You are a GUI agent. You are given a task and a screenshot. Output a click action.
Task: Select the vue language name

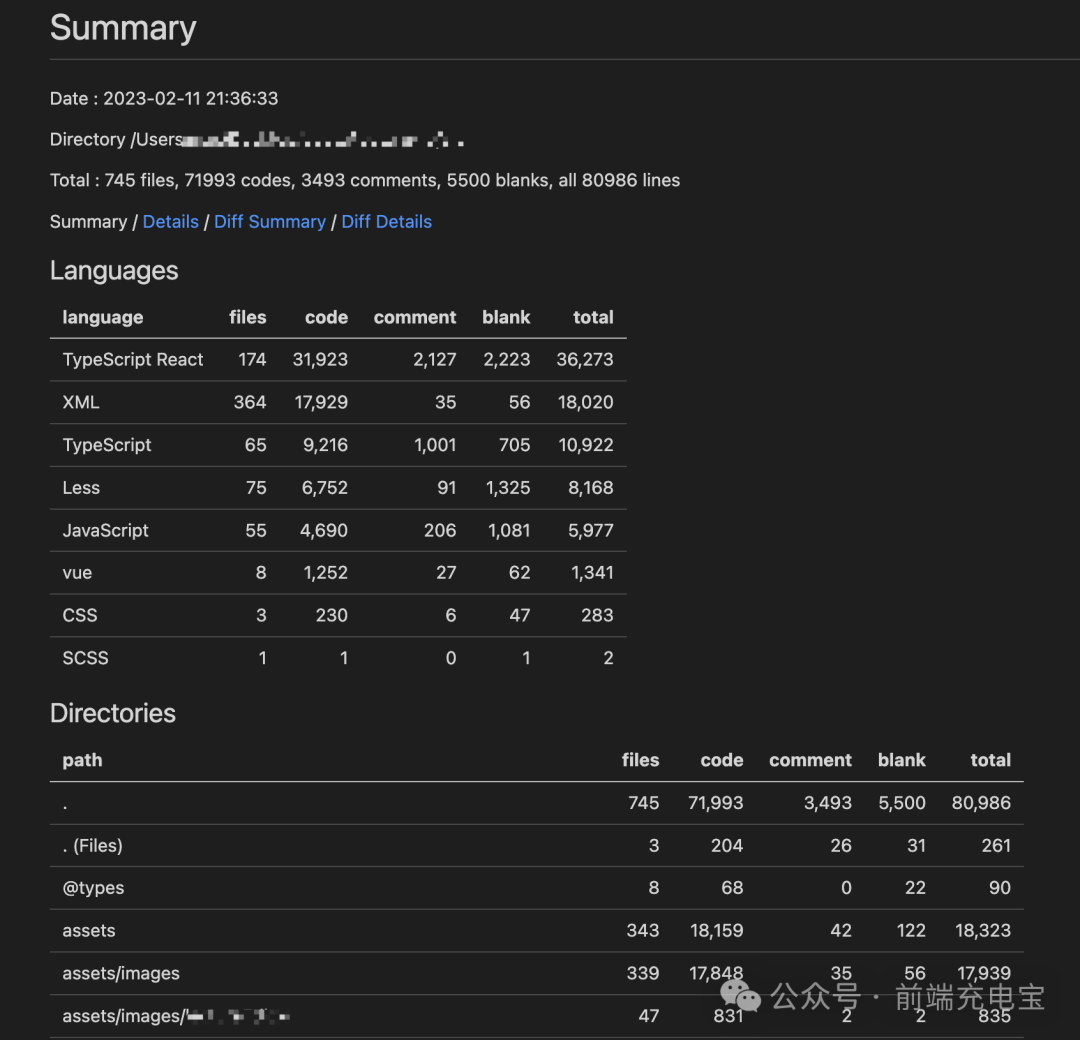coord(77,573)
